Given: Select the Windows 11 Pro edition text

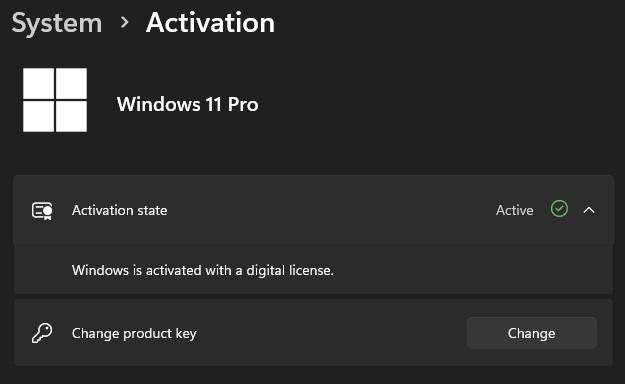Looking at the screenshot, I should point(188,104).
